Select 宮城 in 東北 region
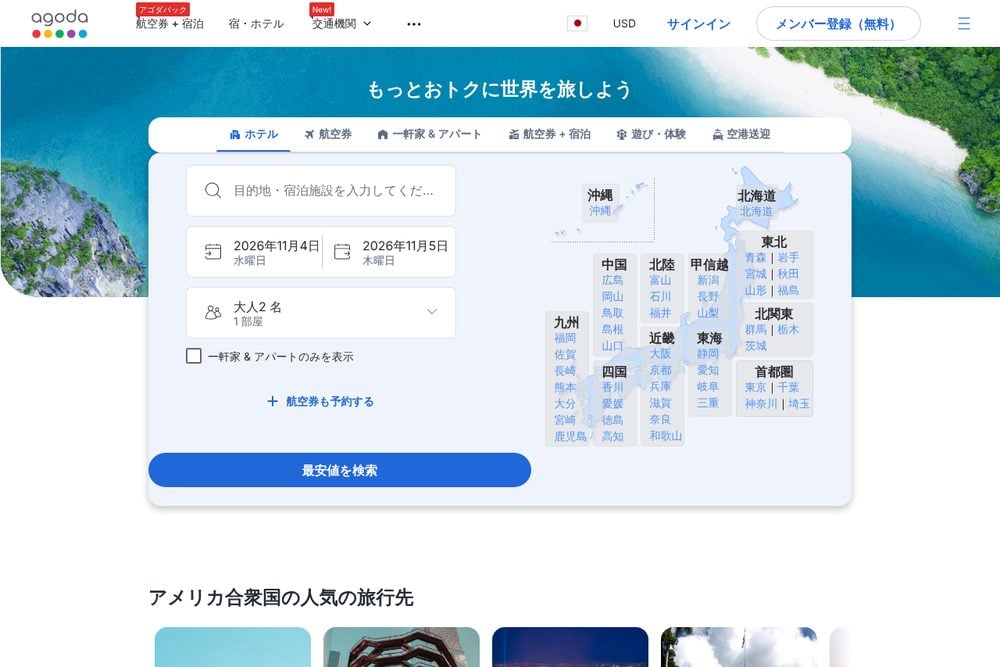 click(x=756, y=274)
